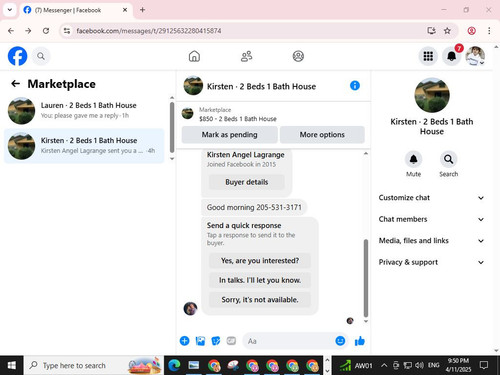Viewport: 500px width, 375px height.
Task: Send quick response "Yes, are you interested?"
Action: [260, 260]
